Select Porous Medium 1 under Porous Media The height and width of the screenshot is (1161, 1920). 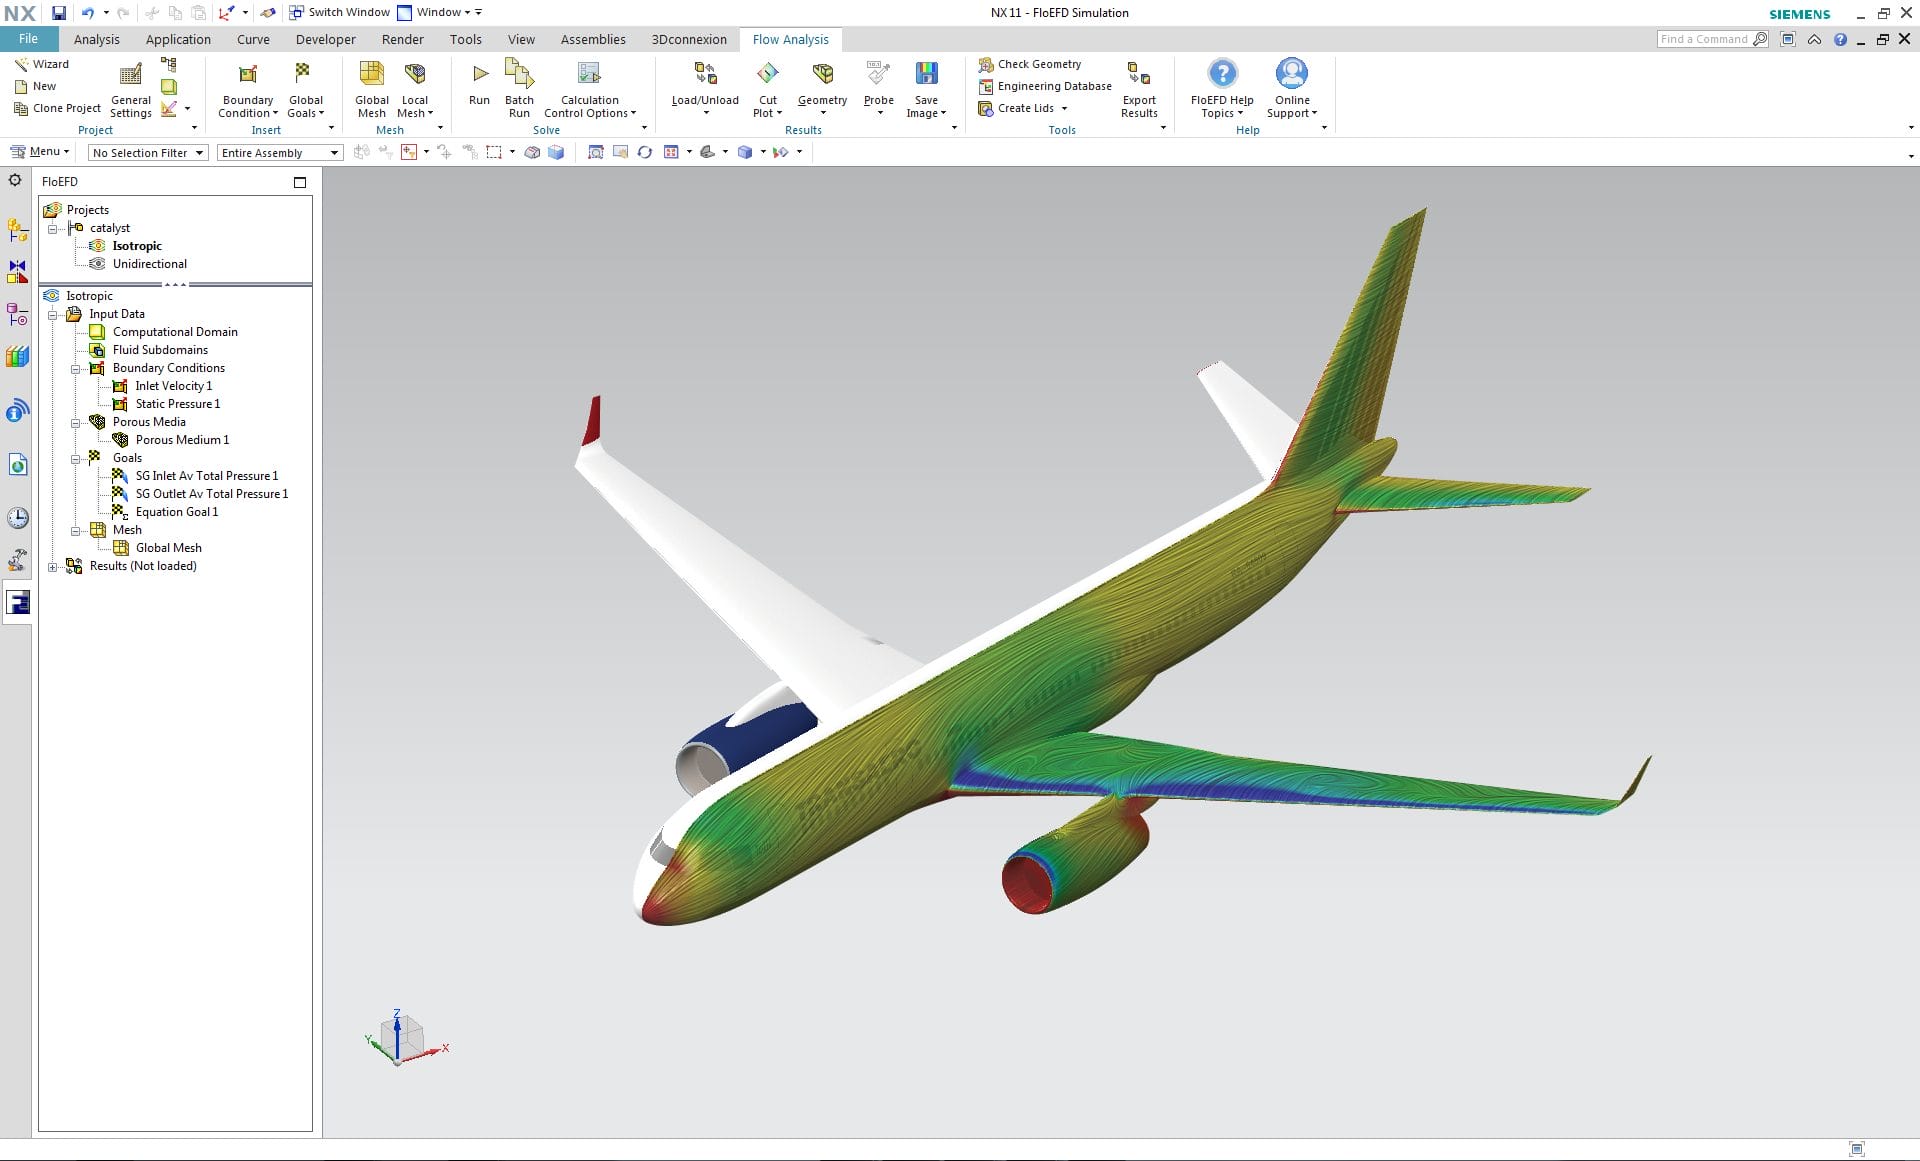183,440
